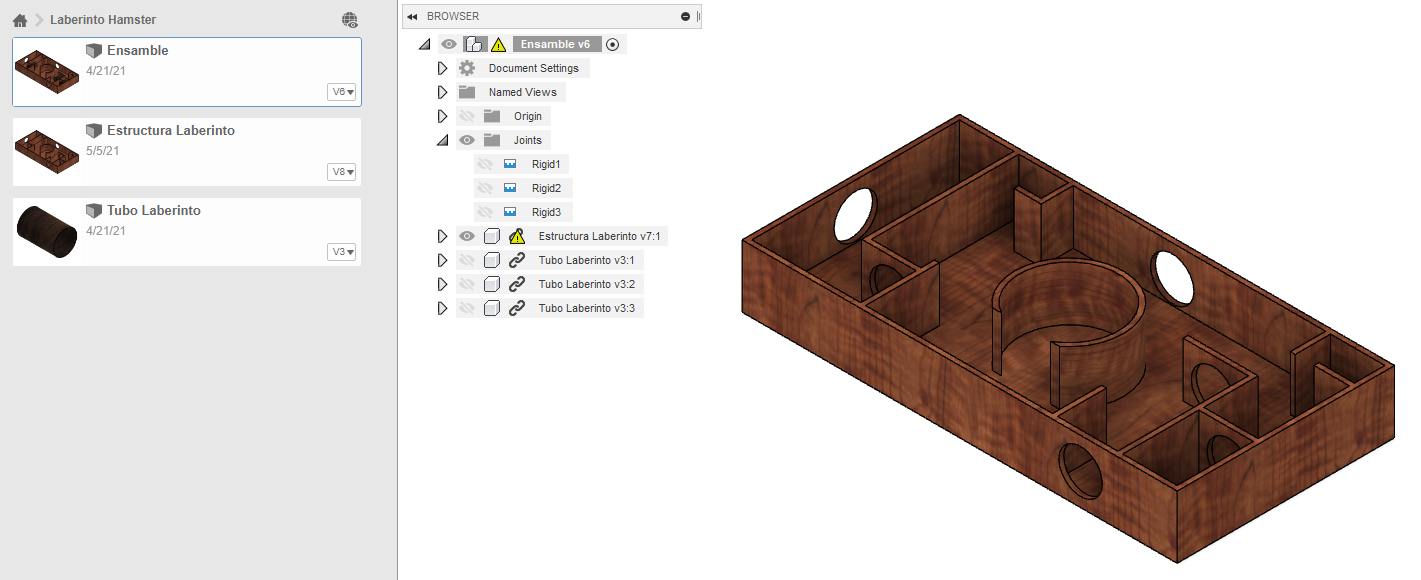Click the Named Views folder icon
Image resolution: width=1421 pixels, height=580 pixels.
[x=467, y=92]
